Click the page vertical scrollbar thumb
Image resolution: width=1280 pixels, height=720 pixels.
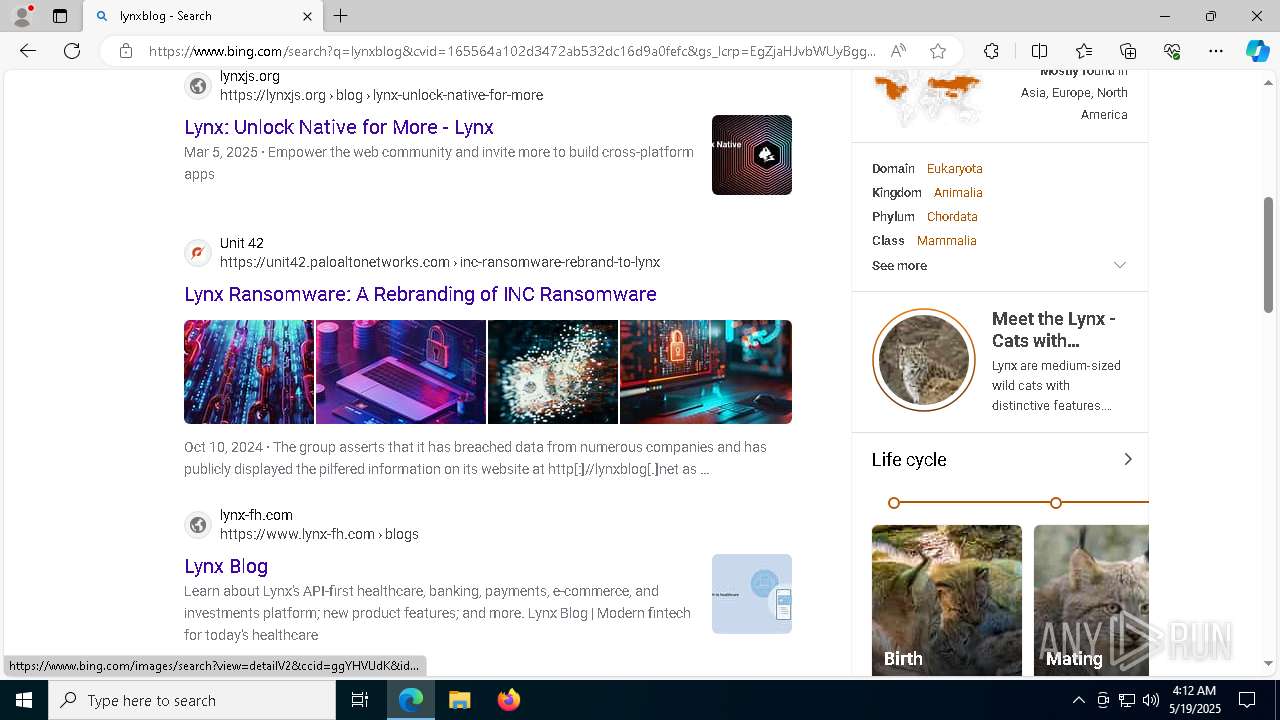pos(1269,255)
